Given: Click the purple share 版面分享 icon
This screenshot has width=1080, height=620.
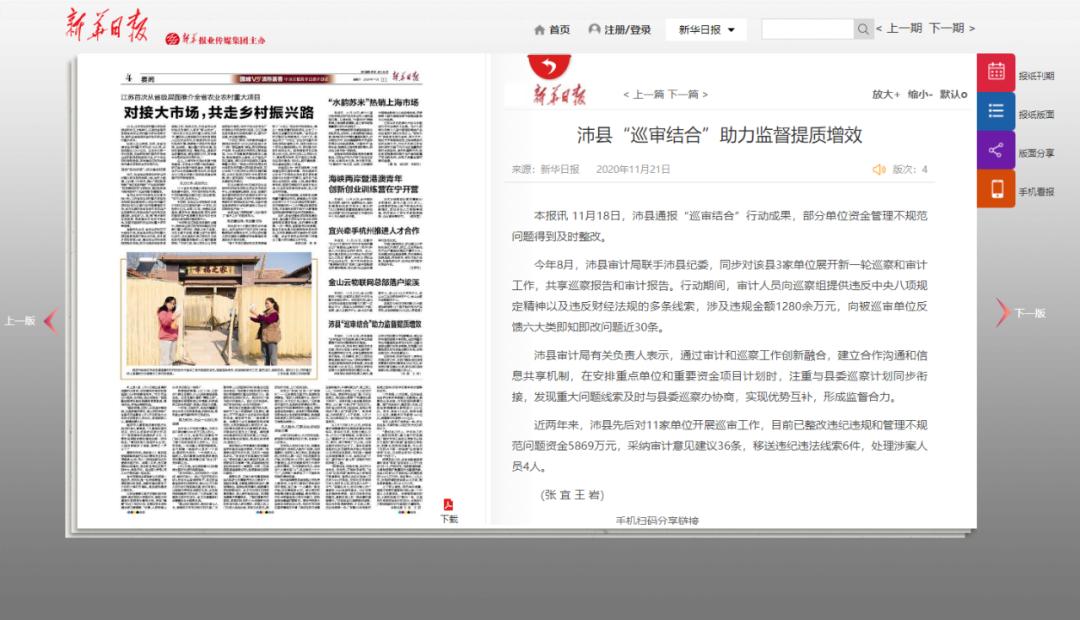Looking at the screenshot, I should pos(996,149).
